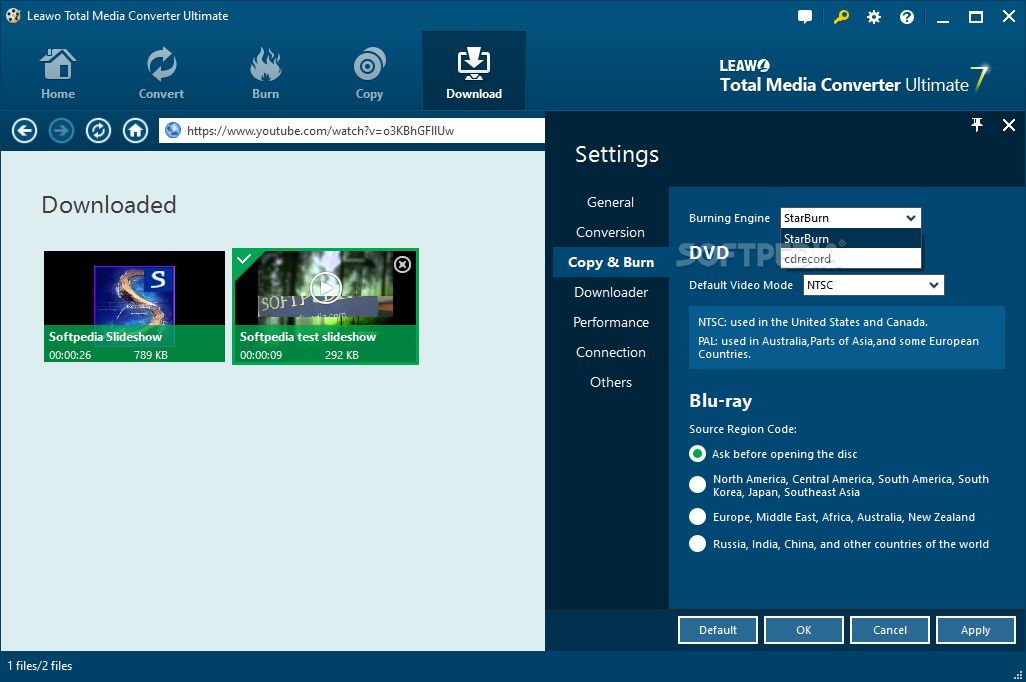Click the '00:00:09' duration
Image resolution: width=1026 pixels, height=682 pixels.
(261, 355)
